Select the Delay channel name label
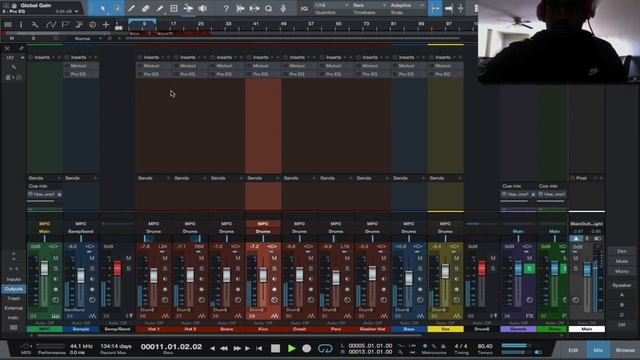This screenshot has height=360, width=640. (554, 329)
